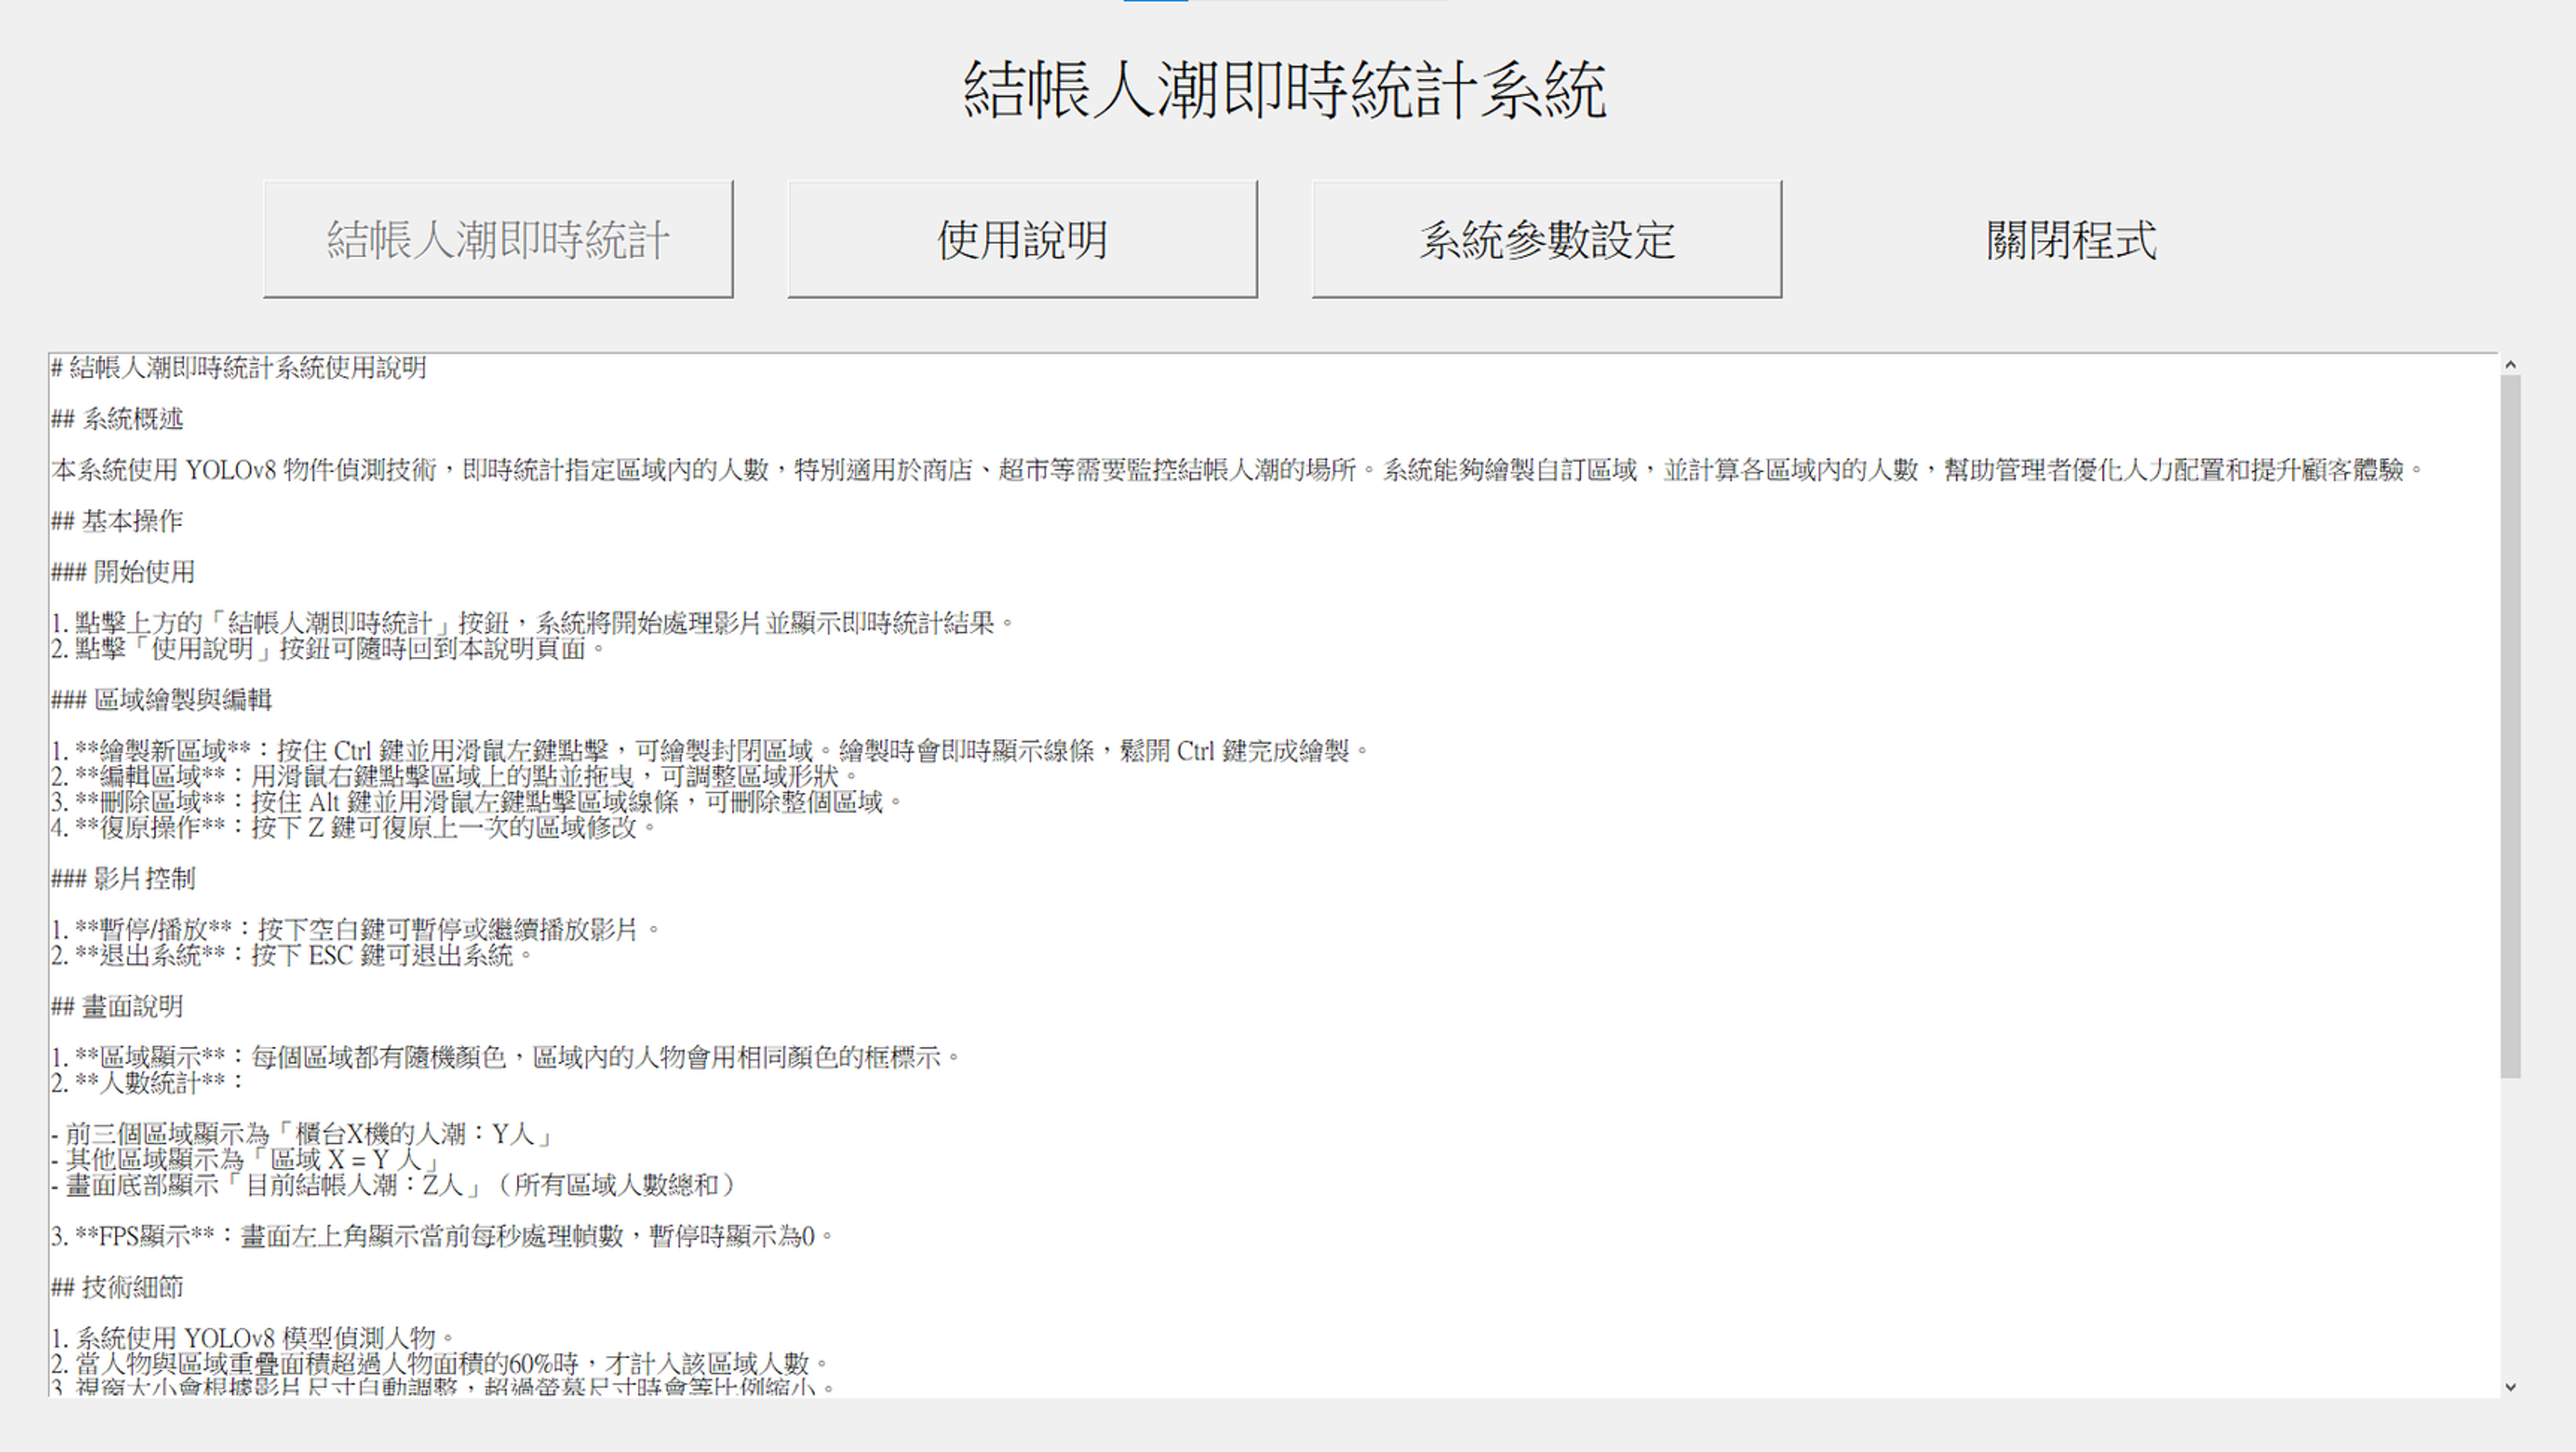The width and height of the screenshot is (2576, 1452).
Task: Place cursor on the '## 系統概述' heading
Action: (x=117, y=419)
